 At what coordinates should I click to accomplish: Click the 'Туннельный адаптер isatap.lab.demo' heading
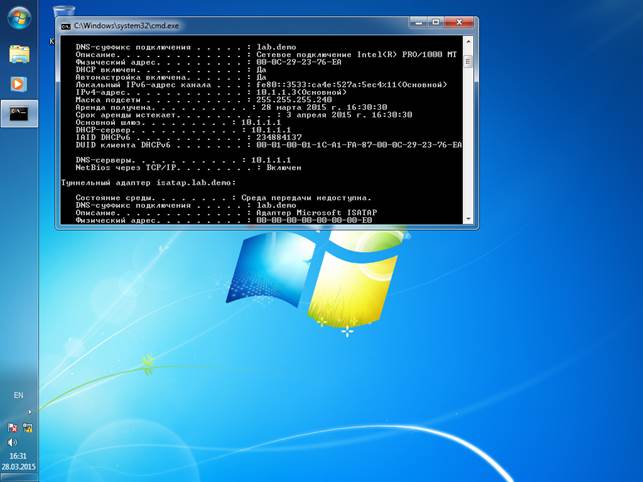(148, 183)
